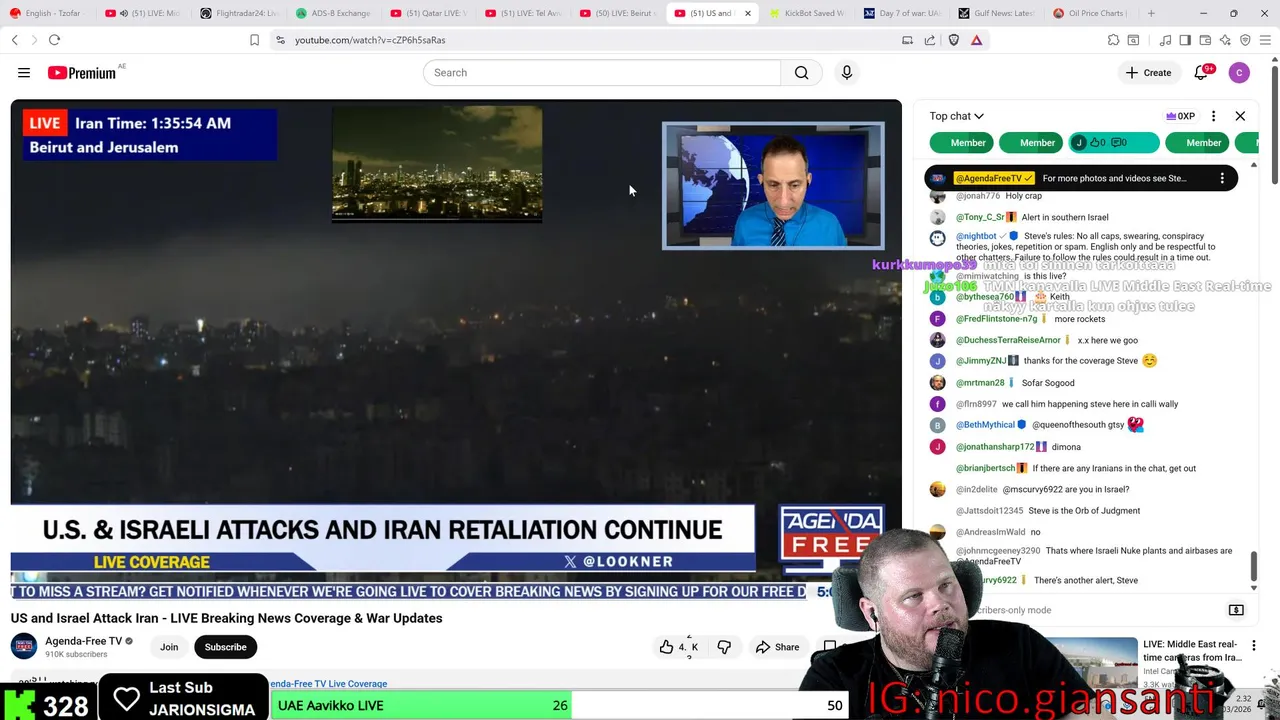Switch to Gulf News tab
This screenshot has height=720, width=1280.
997,14
